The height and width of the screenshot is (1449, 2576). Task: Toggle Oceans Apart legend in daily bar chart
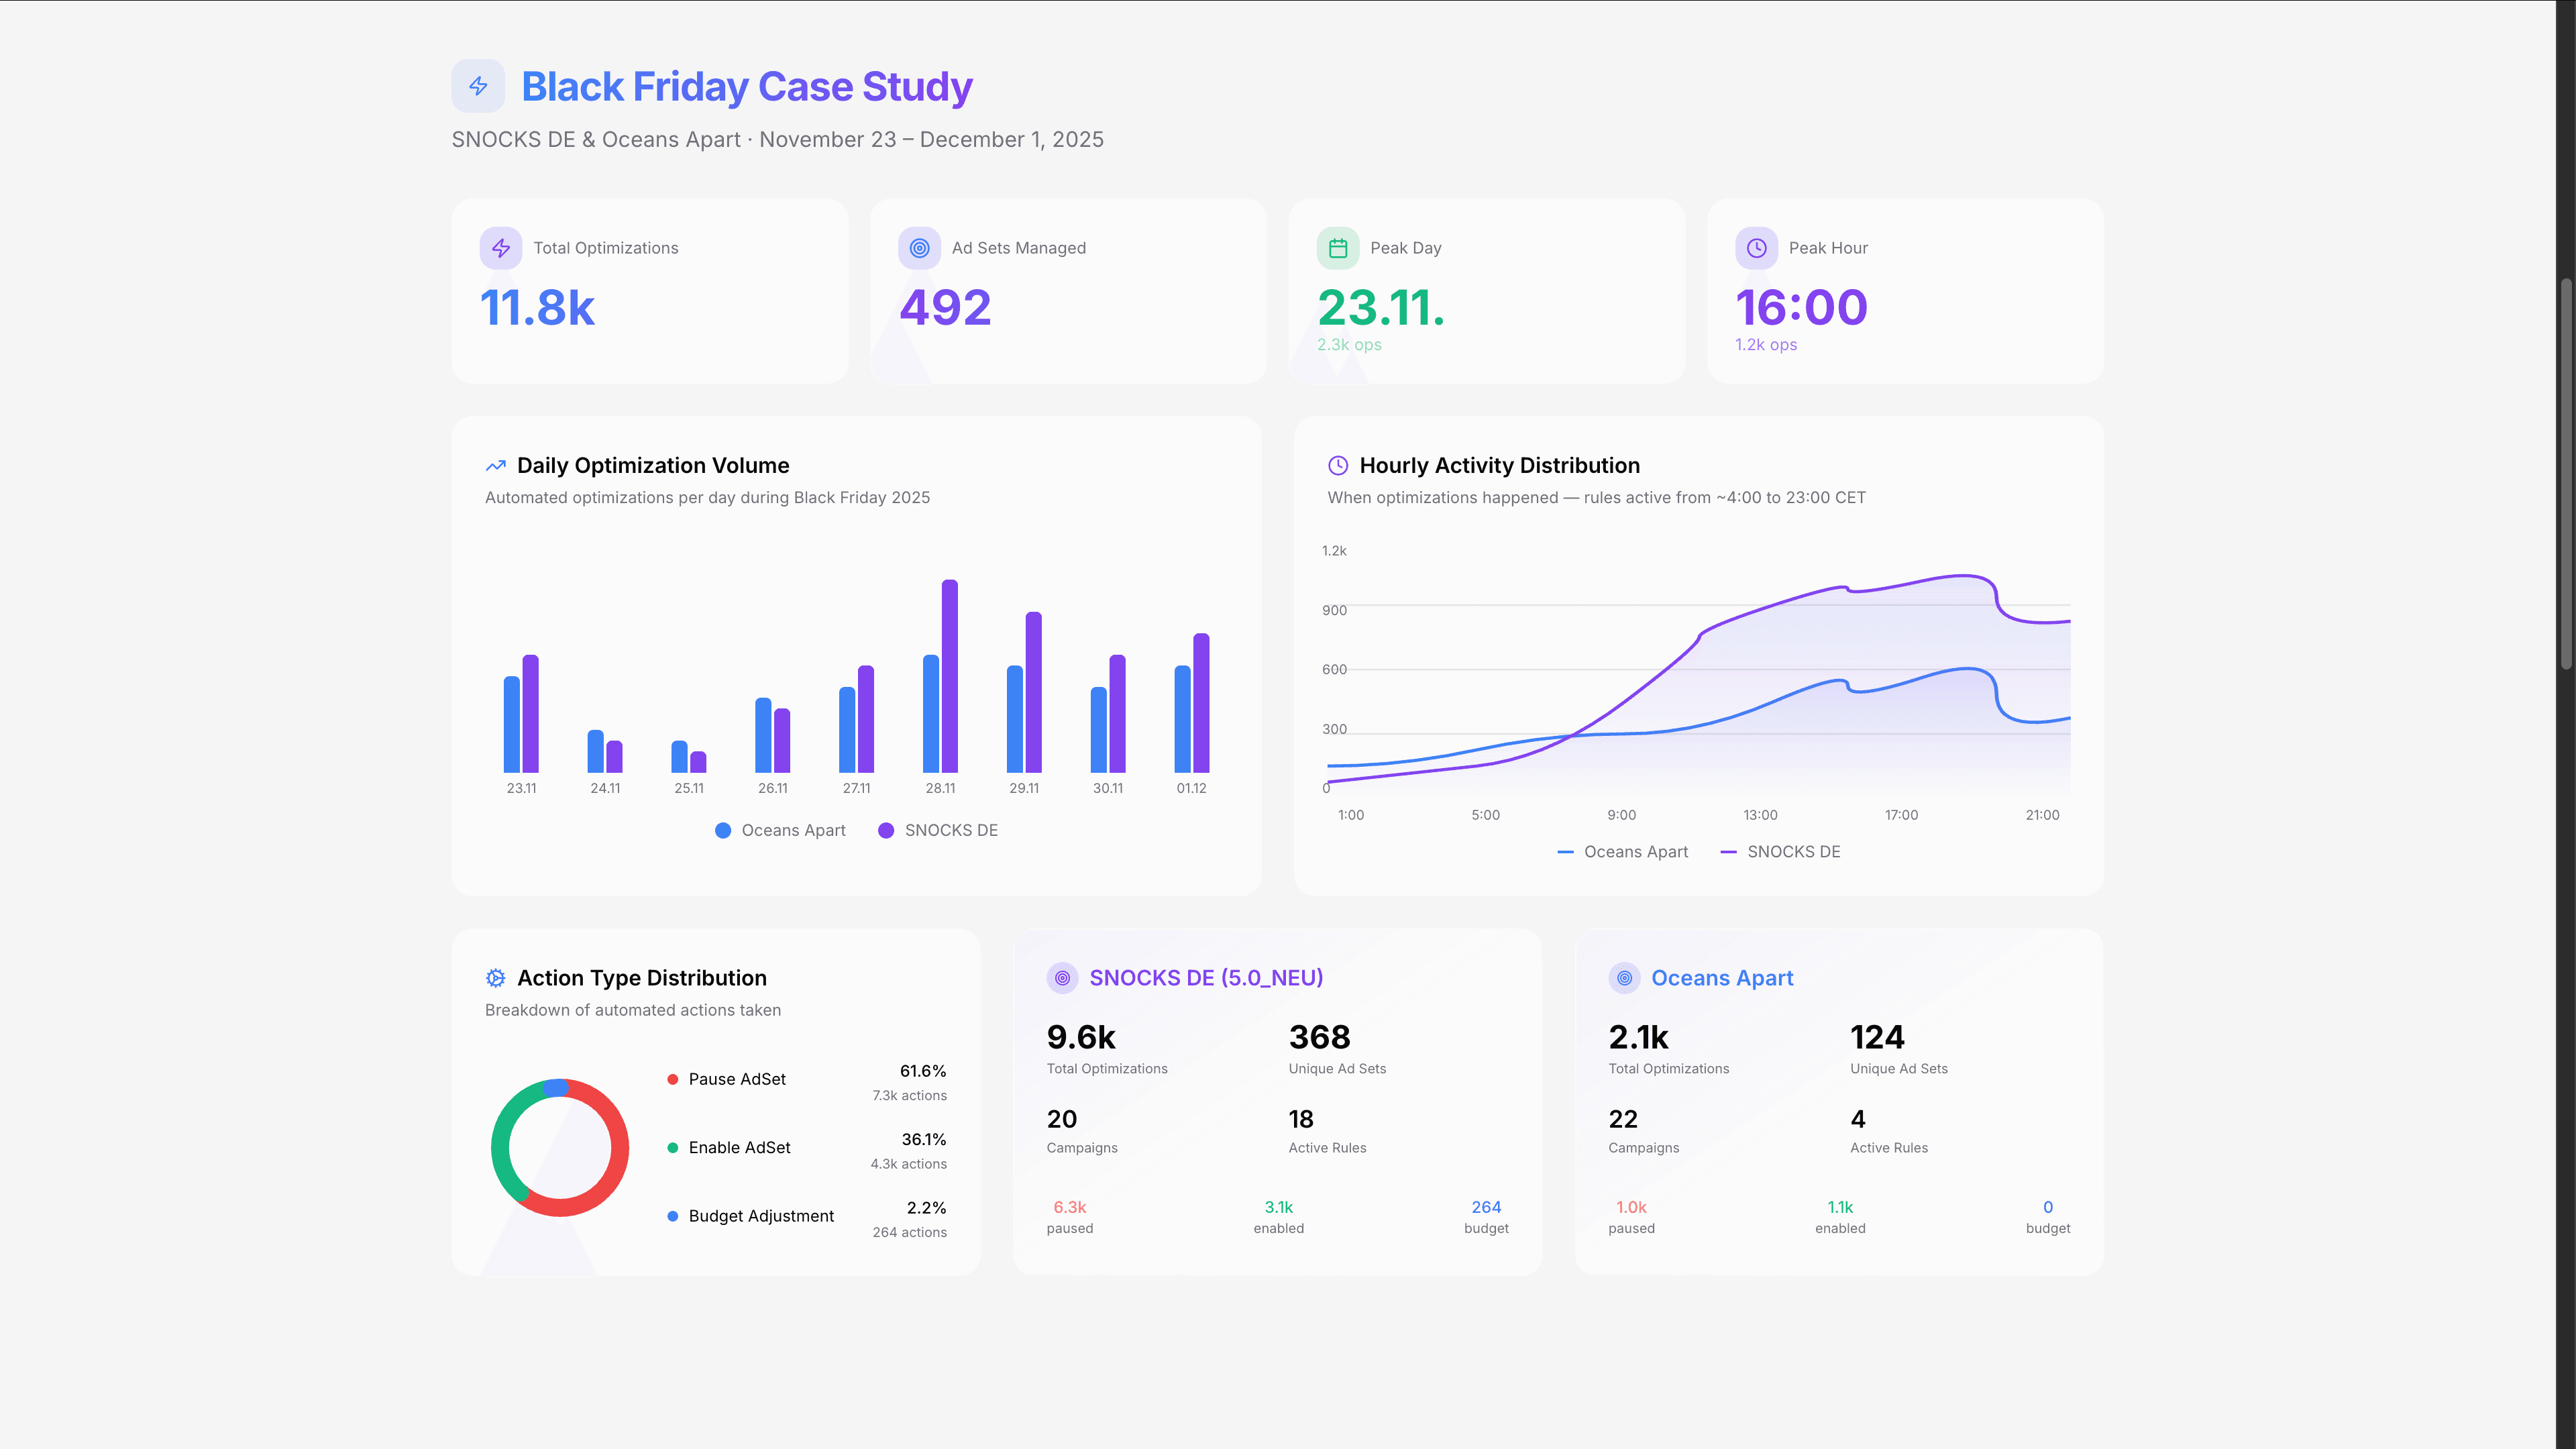(781, 831)
